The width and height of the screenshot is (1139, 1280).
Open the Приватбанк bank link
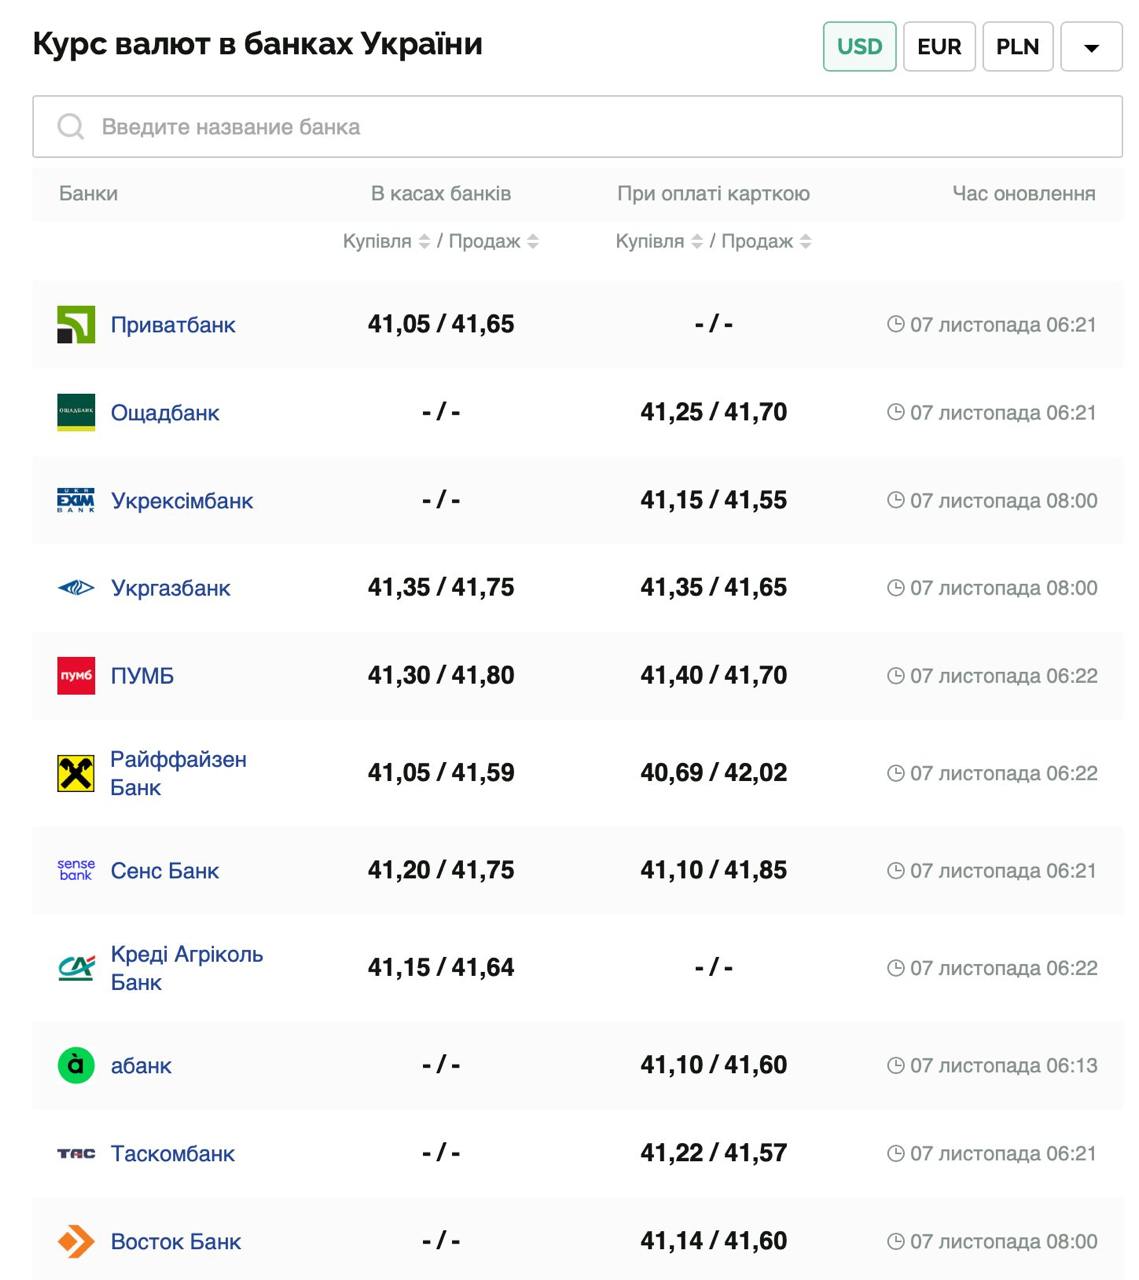pos(173,325)
